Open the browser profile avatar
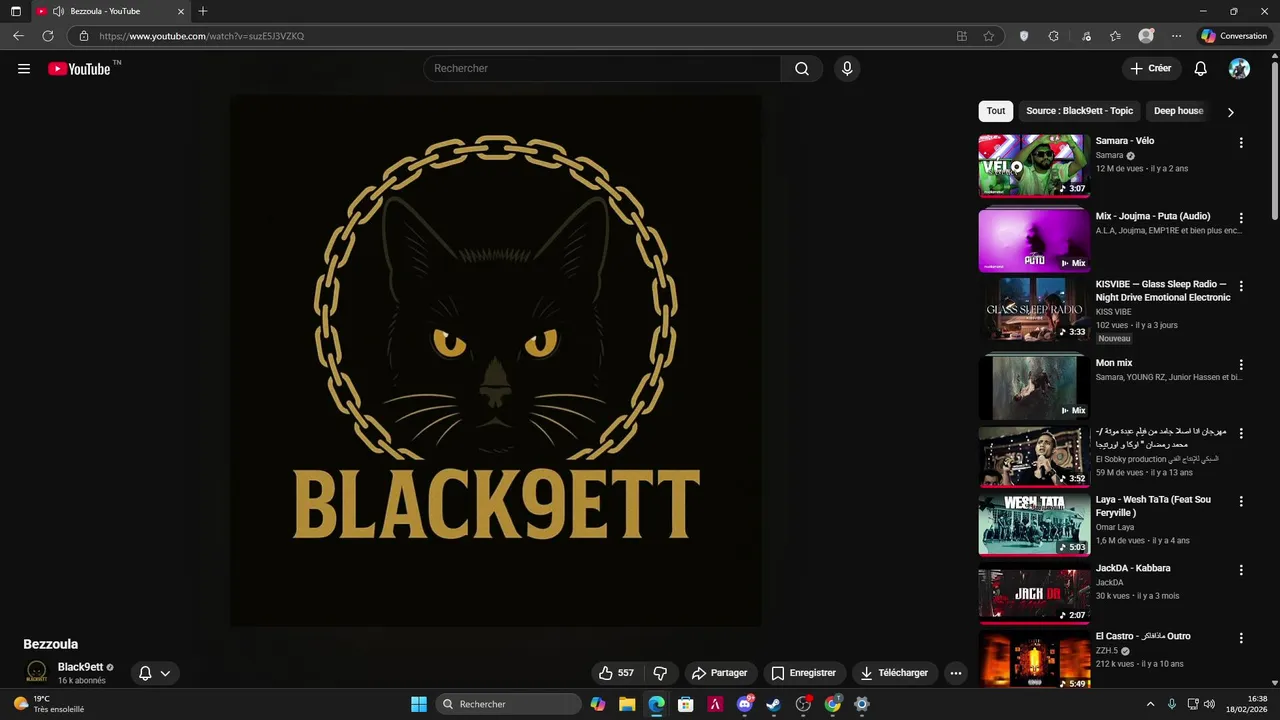 1146,36
